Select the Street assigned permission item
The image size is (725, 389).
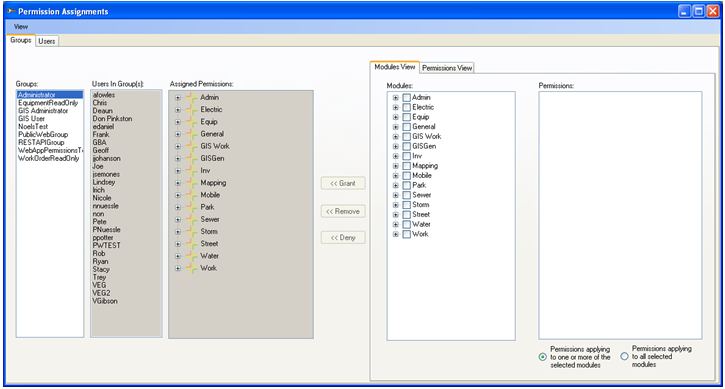(209, 244)
